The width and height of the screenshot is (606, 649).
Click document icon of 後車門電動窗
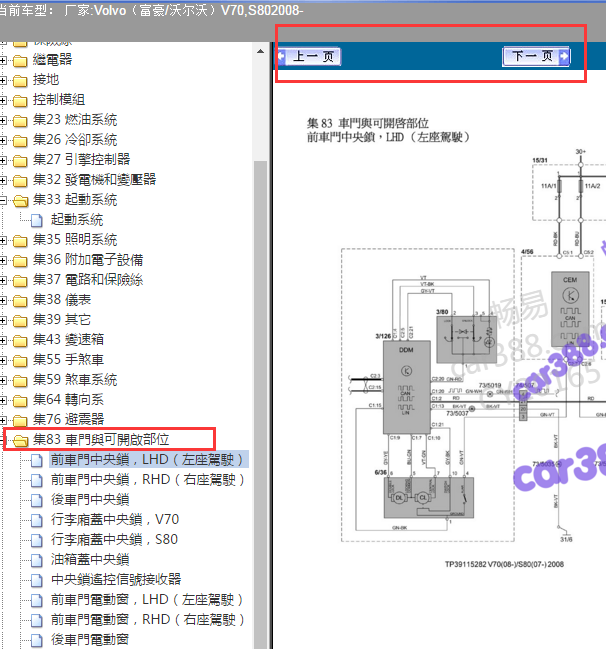pos(37,640)
